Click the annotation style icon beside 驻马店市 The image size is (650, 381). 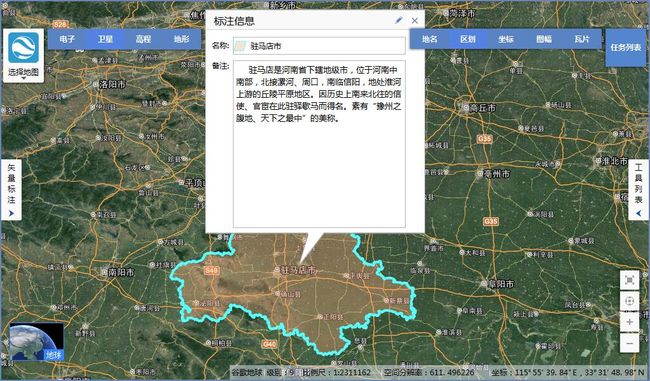(240, 46)
